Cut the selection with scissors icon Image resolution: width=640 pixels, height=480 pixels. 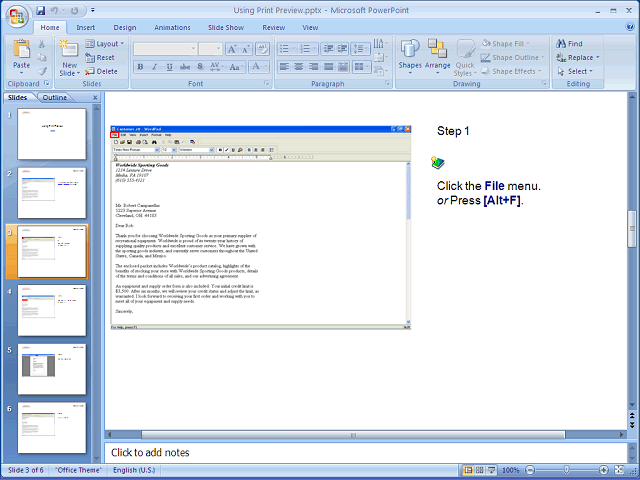pyautogui.click(x=41, y=44)
